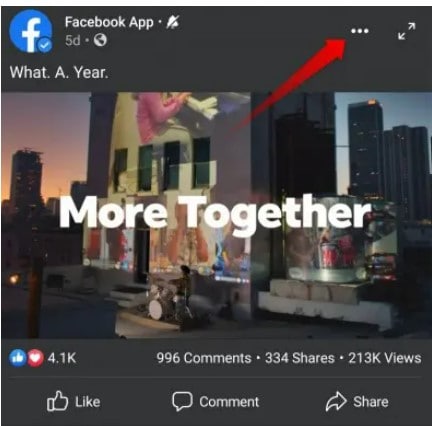
Task: View the red heart reaction icon
Action: [x=35, y=358]
